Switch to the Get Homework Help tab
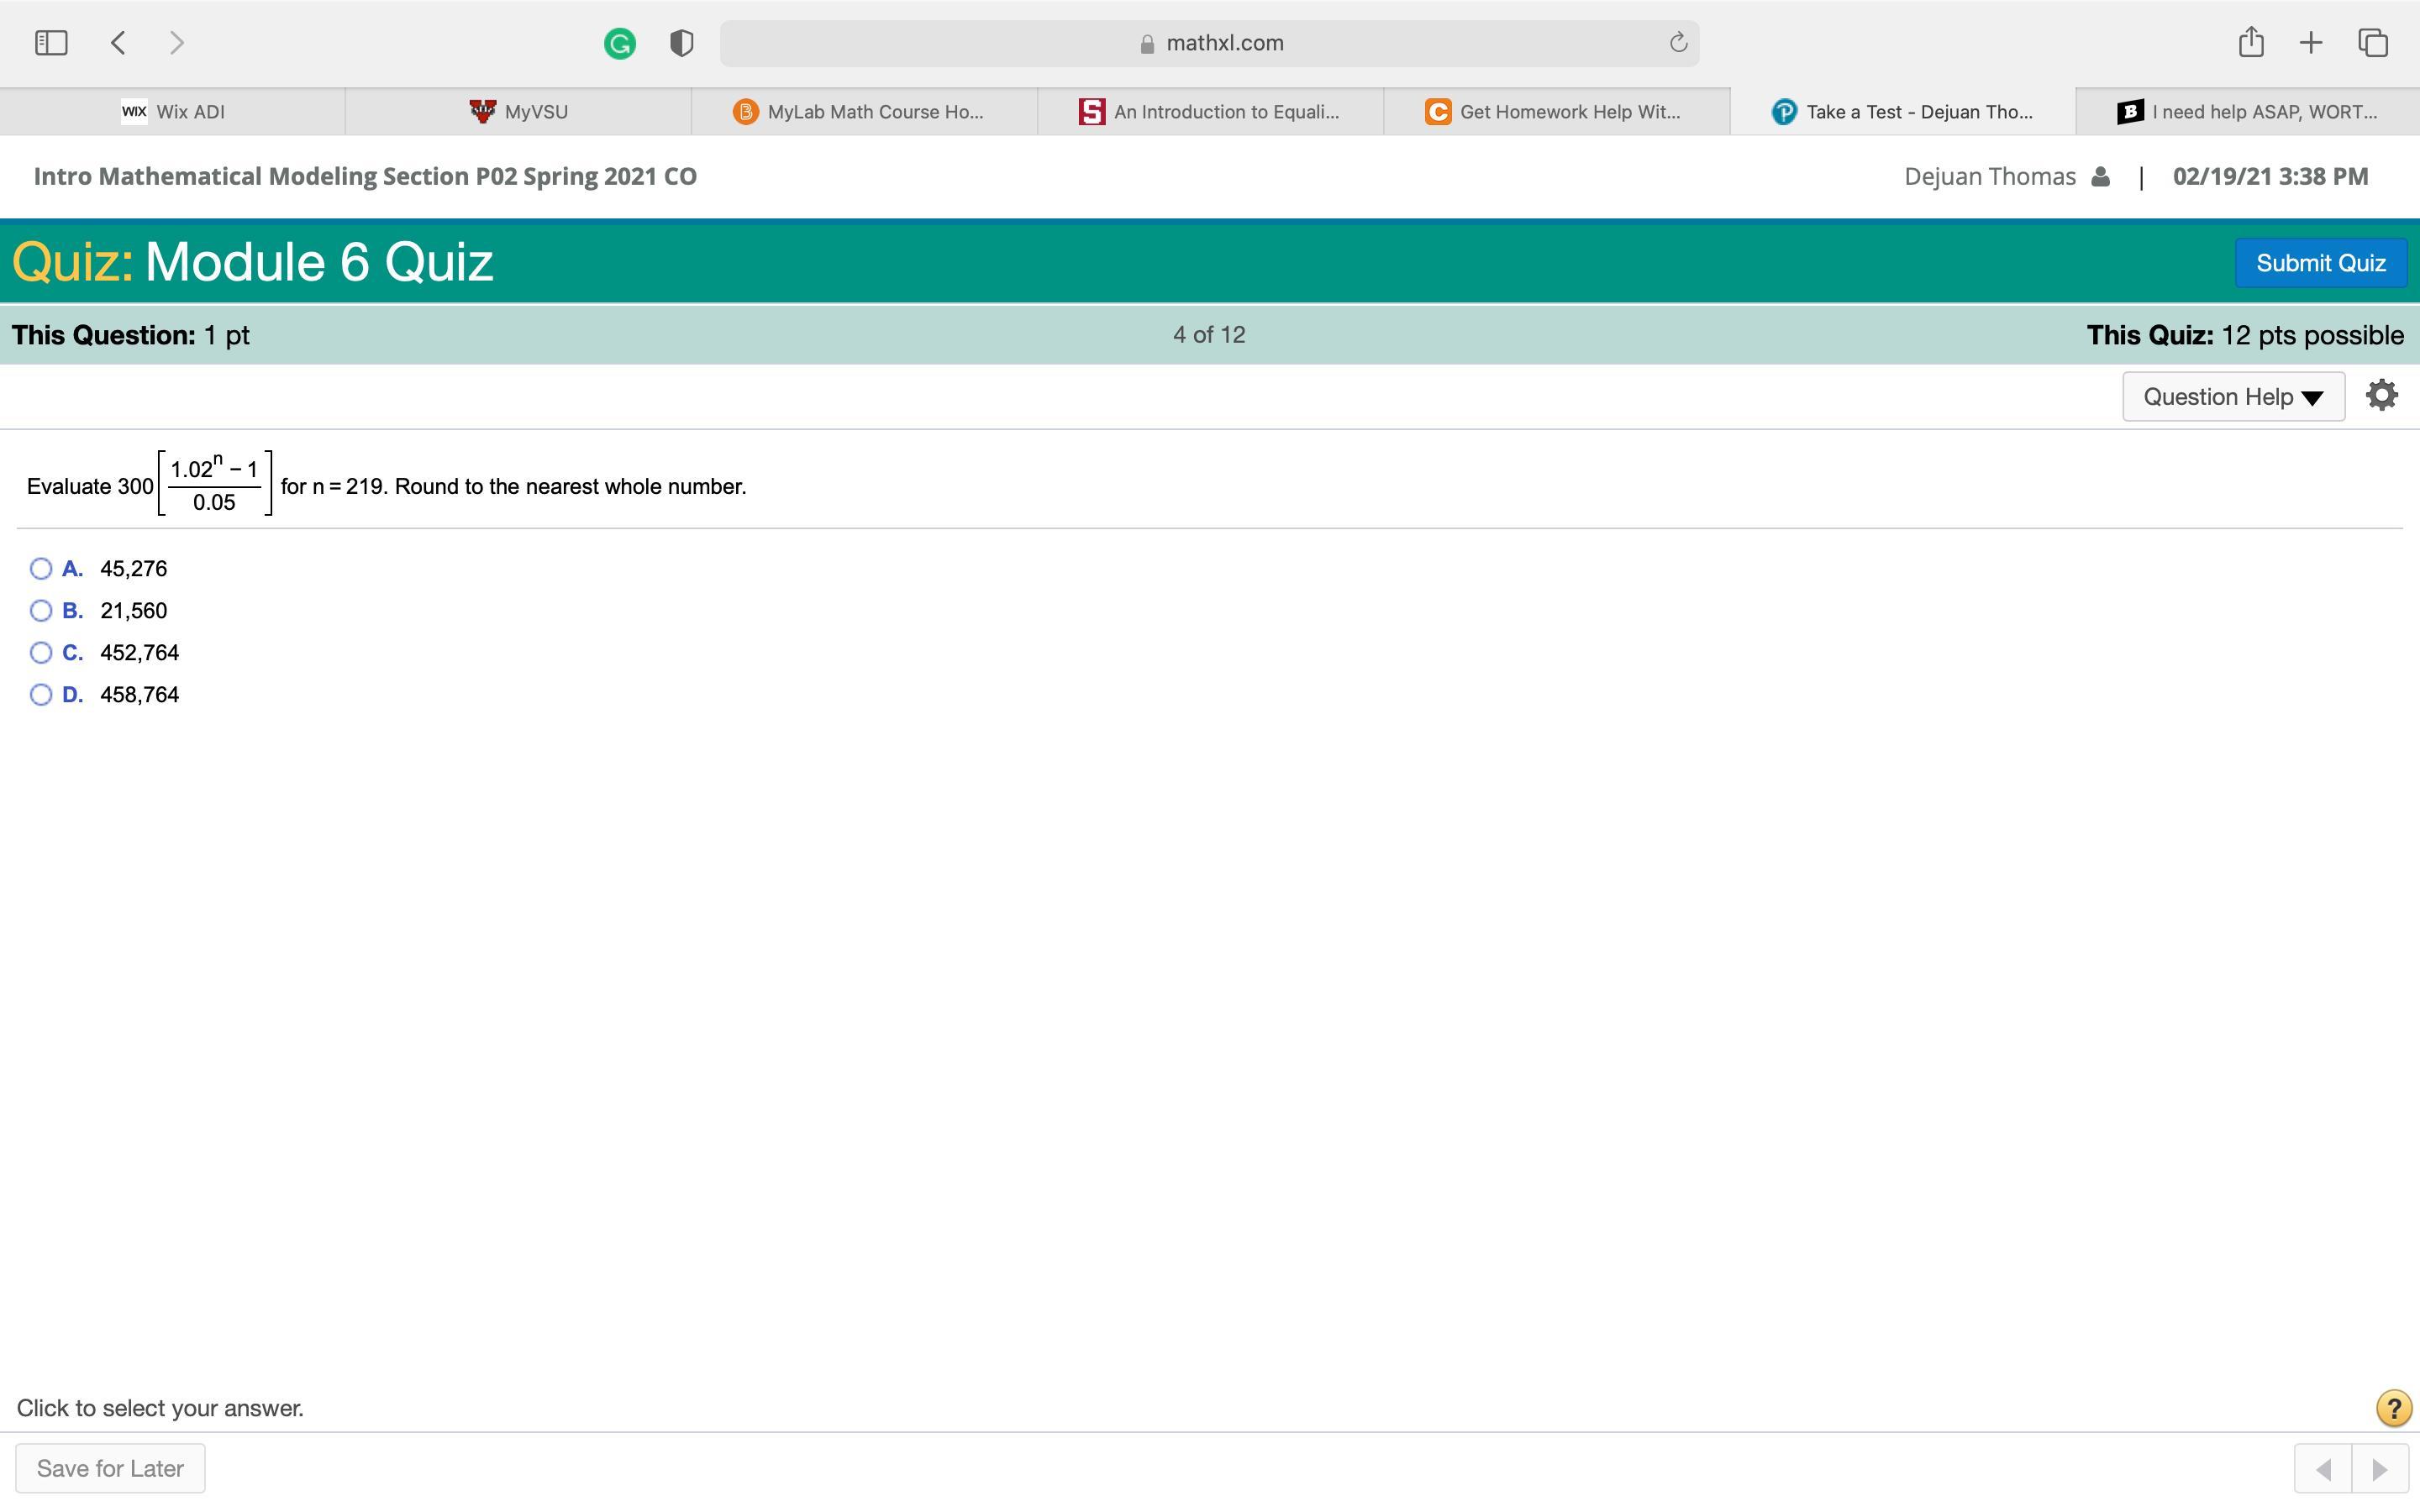Image resolution: width=2420 pixels, height=1512 pixels. 1556,112
